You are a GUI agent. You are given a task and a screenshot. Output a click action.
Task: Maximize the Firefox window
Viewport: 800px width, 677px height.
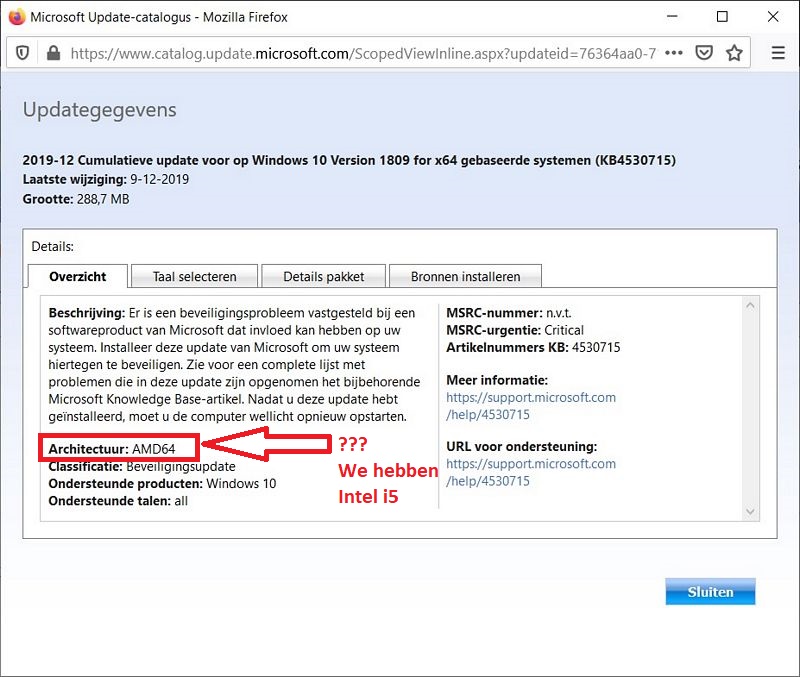pos(722,17)
